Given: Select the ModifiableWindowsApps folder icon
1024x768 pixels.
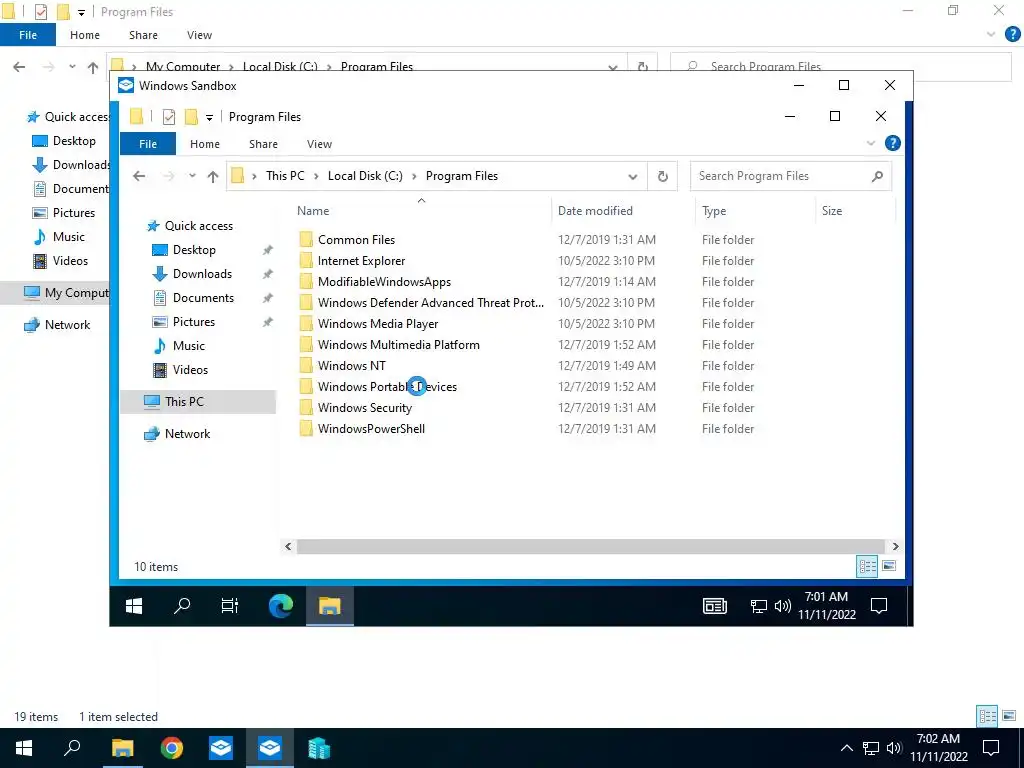Looking at the screenshot, I should (x=306, y=281).
